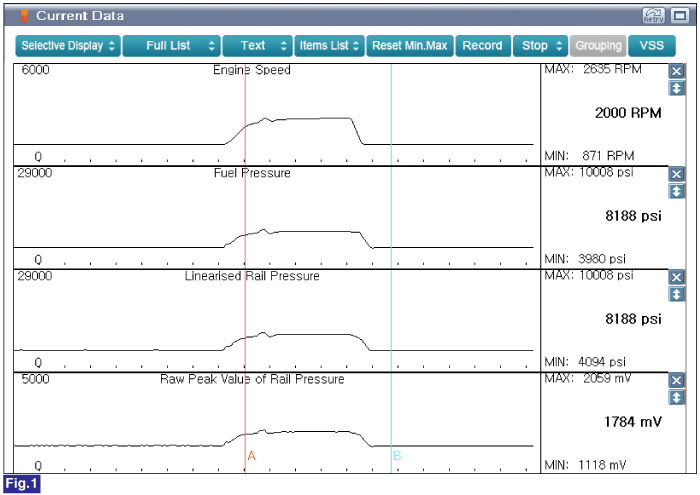Image resolution: width=700 pixels, height=495 pixels.
Task: Expand the Raw Peak Value graph vertically
Action: click(x=676, y=397)
